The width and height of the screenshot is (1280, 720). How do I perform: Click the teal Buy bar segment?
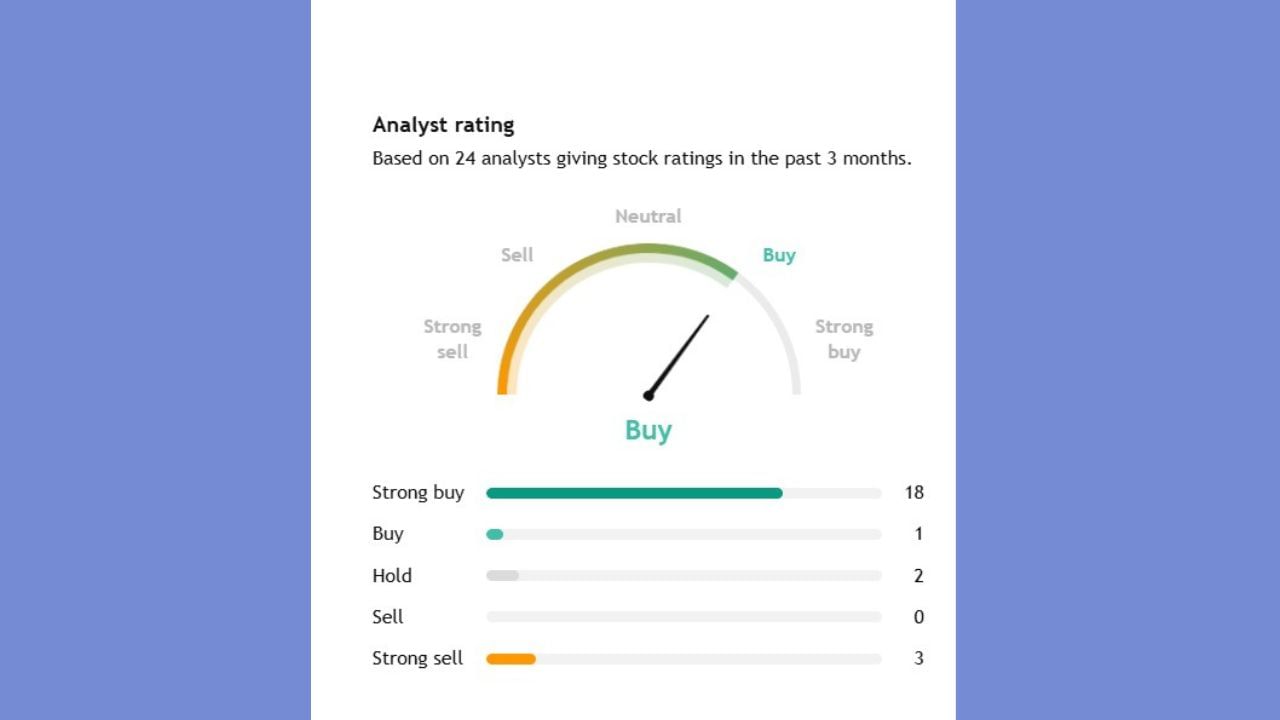[x=495, y=534]
